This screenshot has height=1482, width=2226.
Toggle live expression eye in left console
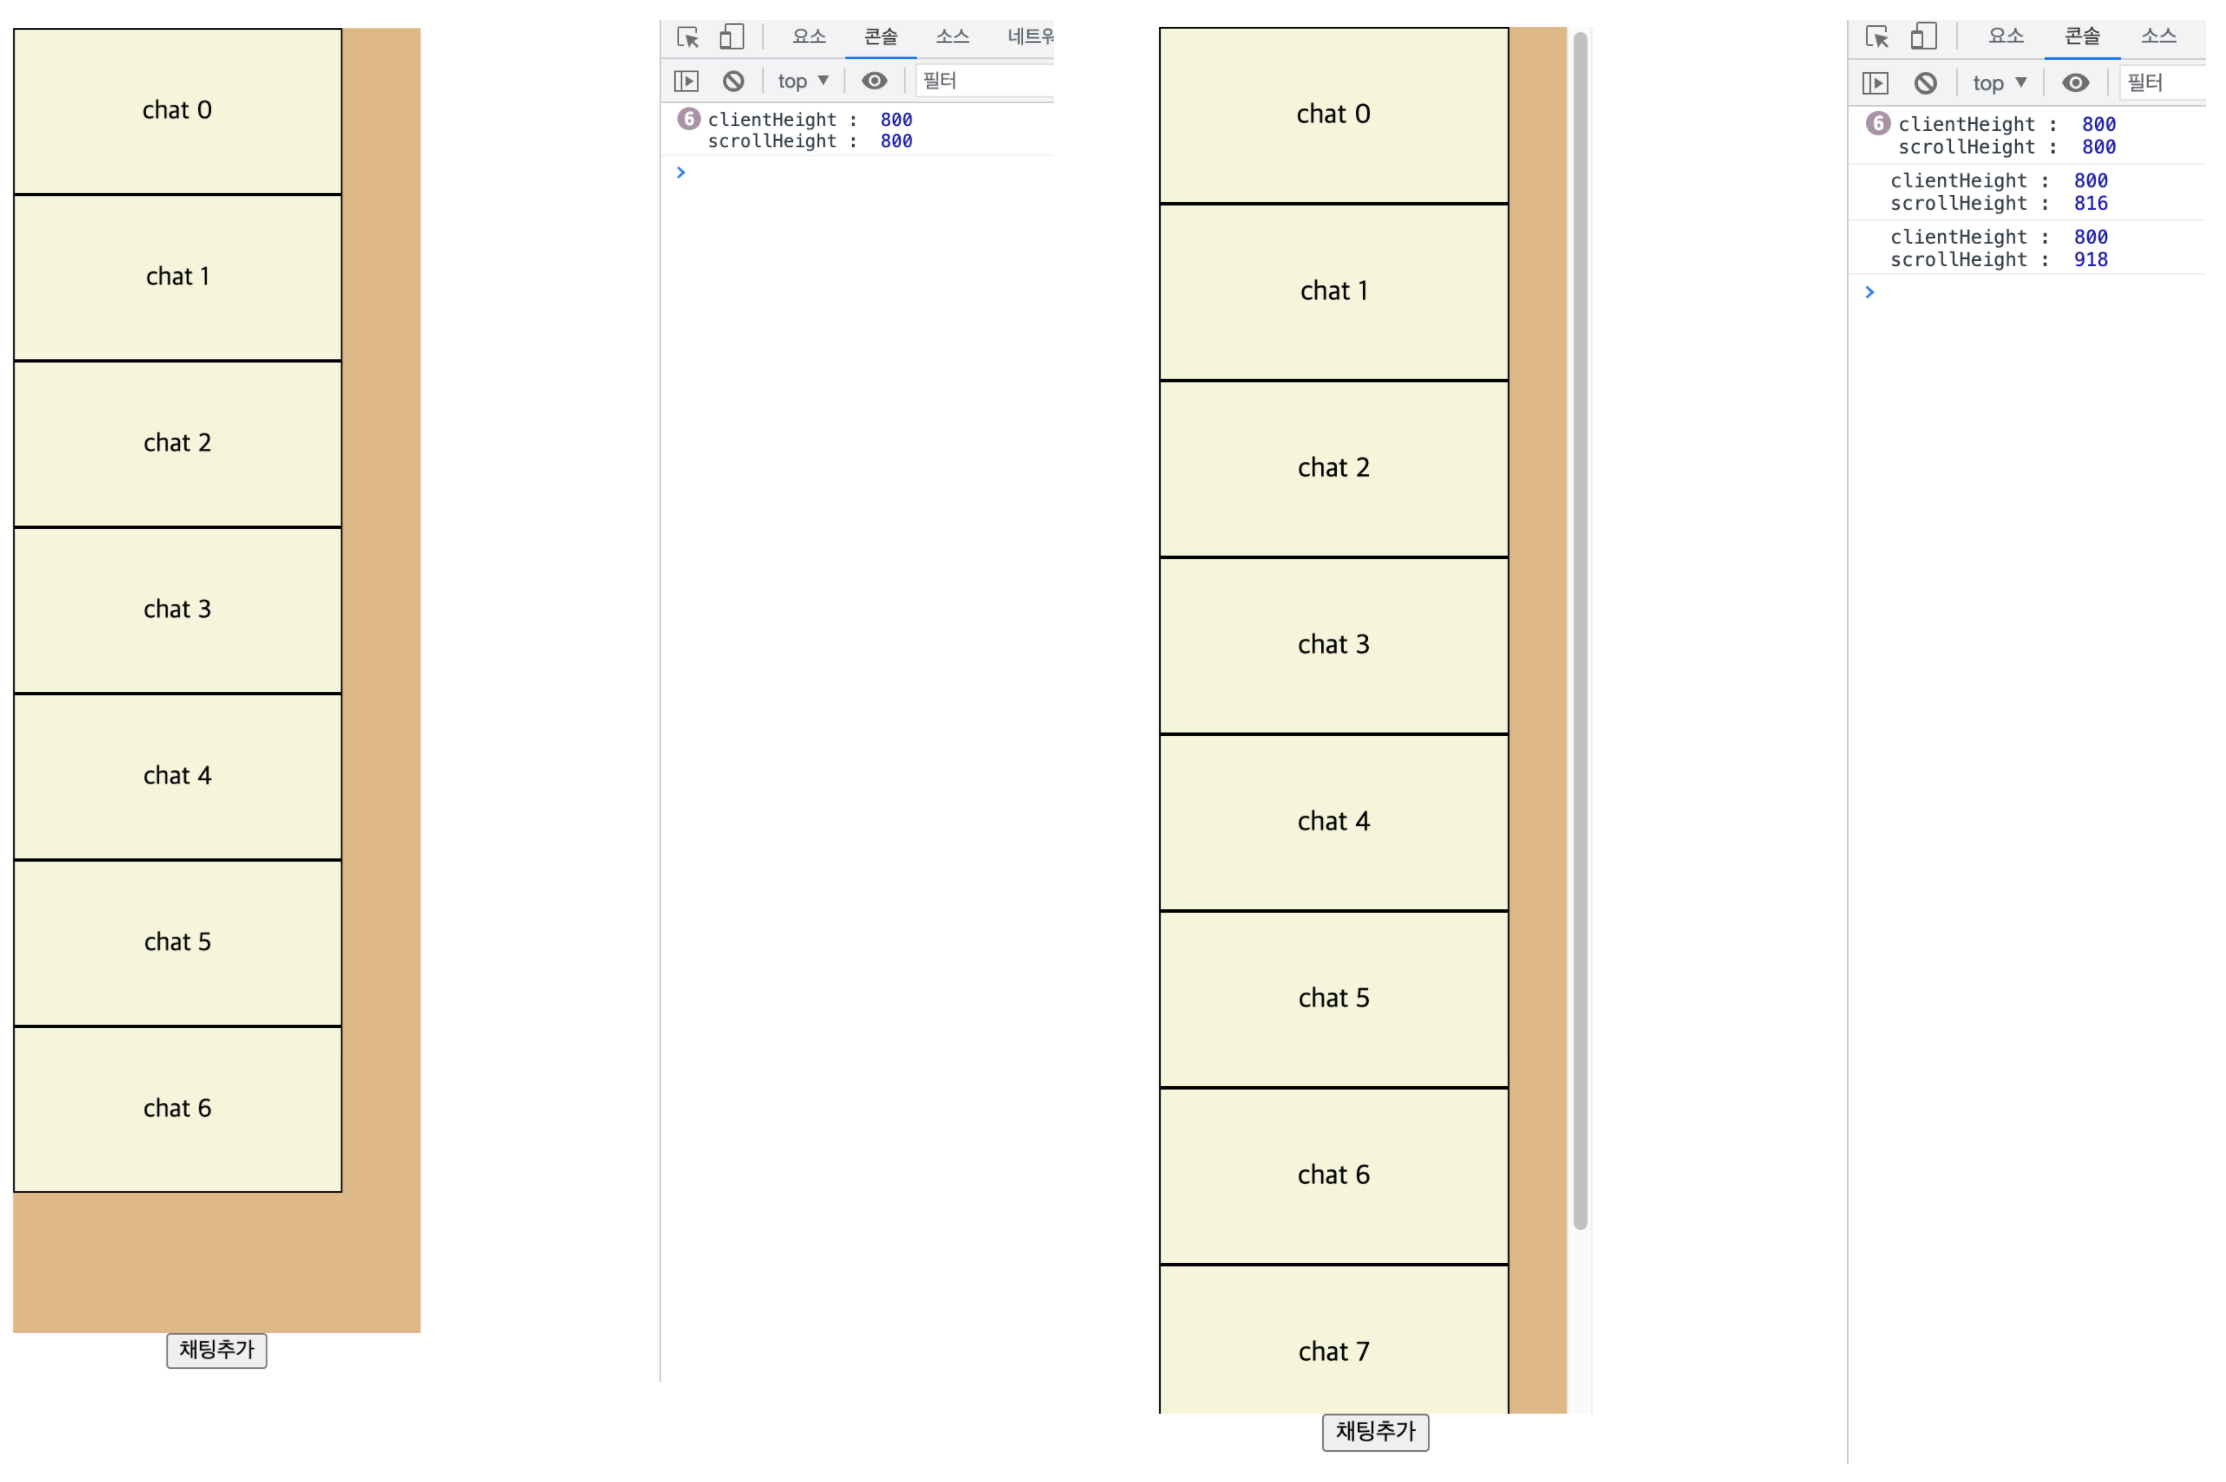pyautogui.click(x=874, y=81)
